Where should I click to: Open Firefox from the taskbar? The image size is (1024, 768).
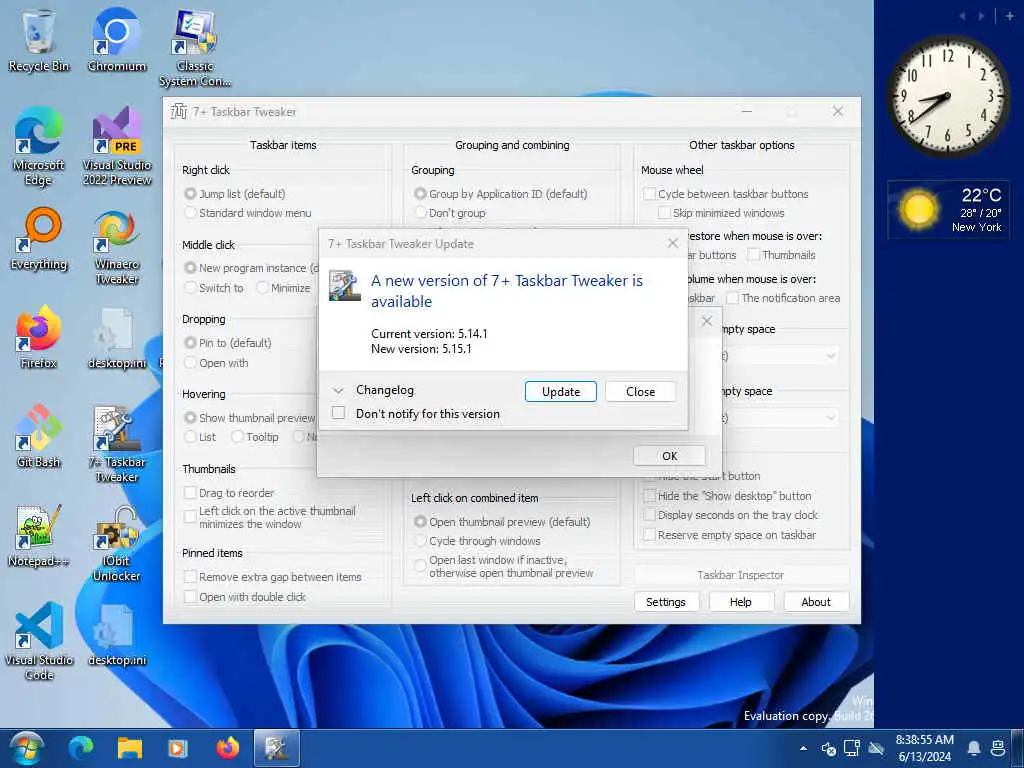click(227, 748)
